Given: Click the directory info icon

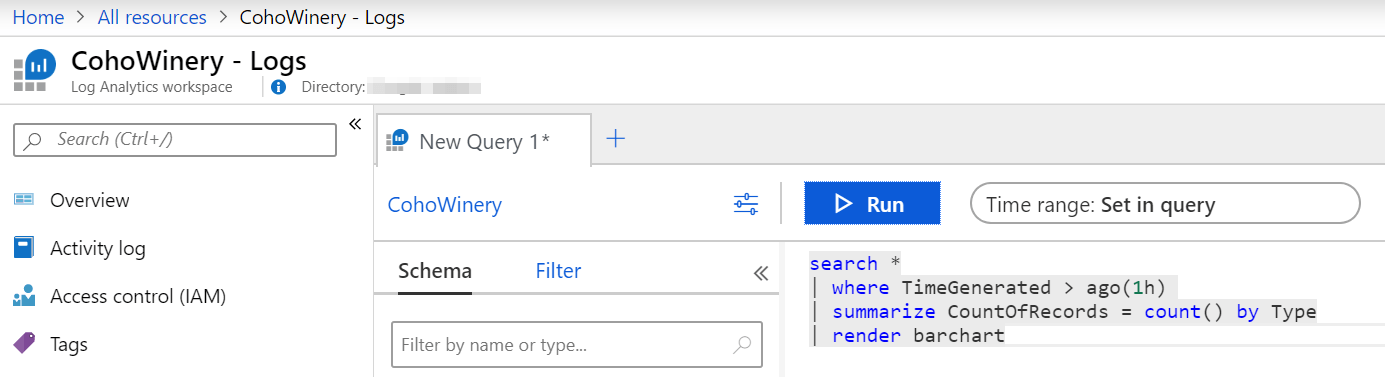Looking at the screenshot, I should [279, 87].
